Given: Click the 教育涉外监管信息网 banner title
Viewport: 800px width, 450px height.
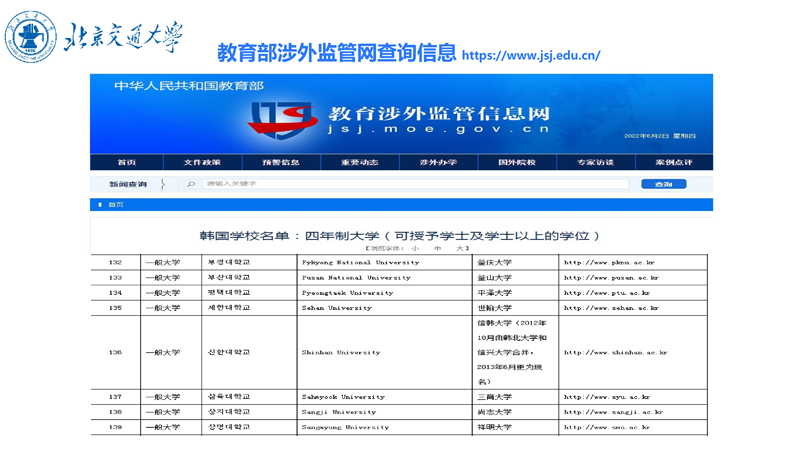Looking at the screenshot, I should (x=439, y=113).
